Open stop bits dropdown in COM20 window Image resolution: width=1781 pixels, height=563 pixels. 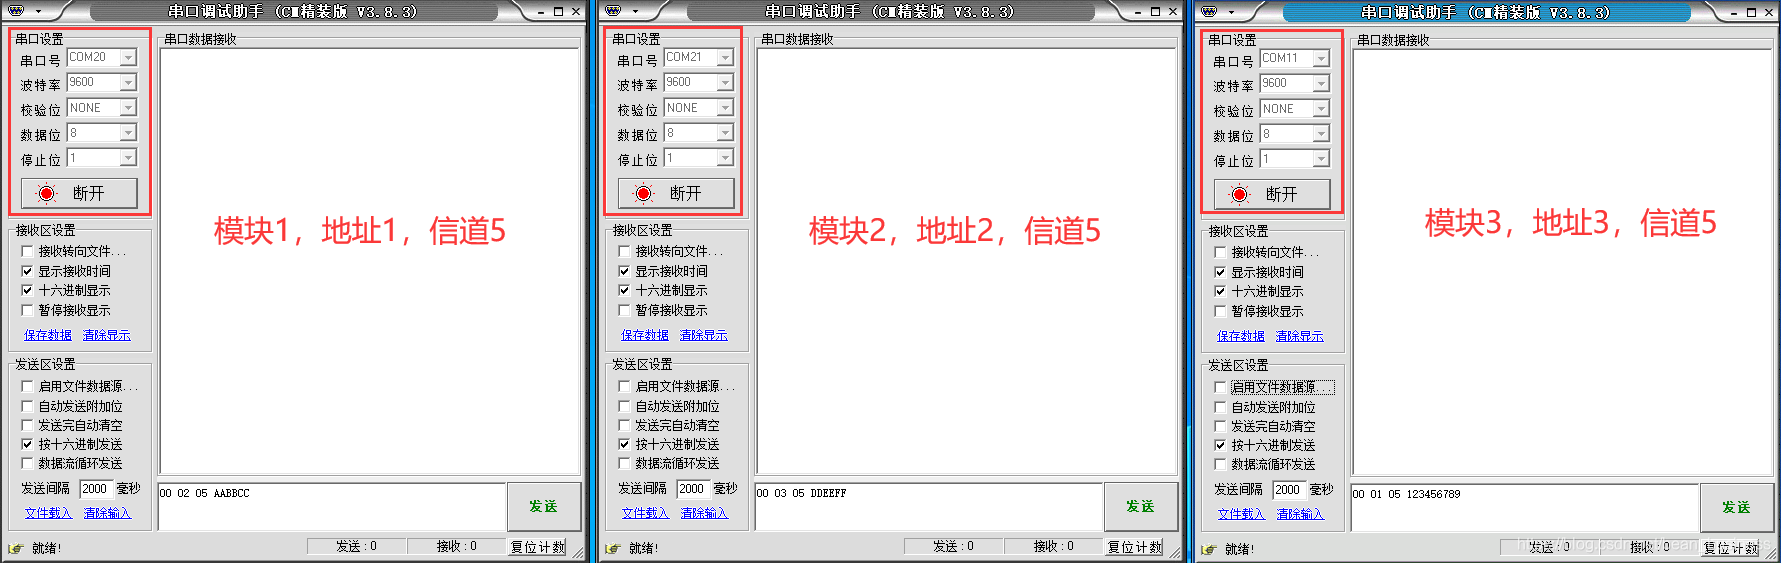pyautogui.click(x=128, y=157)
